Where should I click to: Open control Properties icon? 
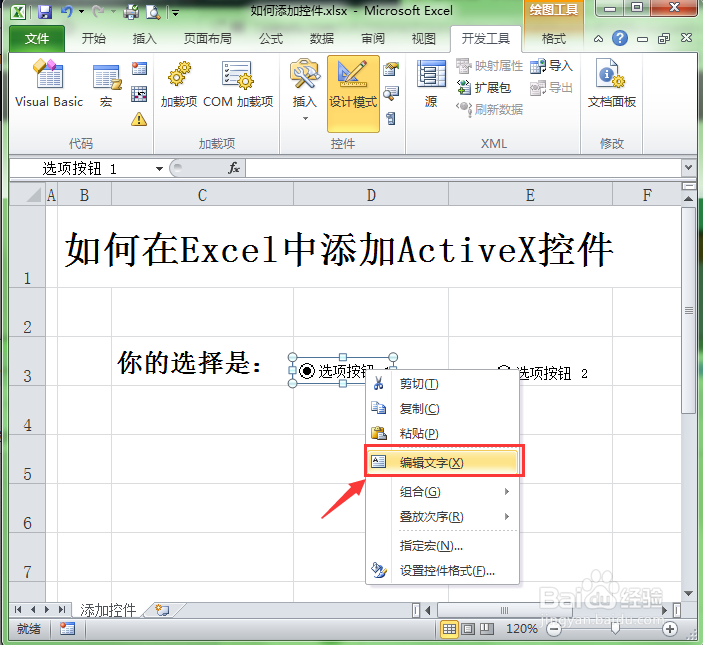tap(391, 69)
